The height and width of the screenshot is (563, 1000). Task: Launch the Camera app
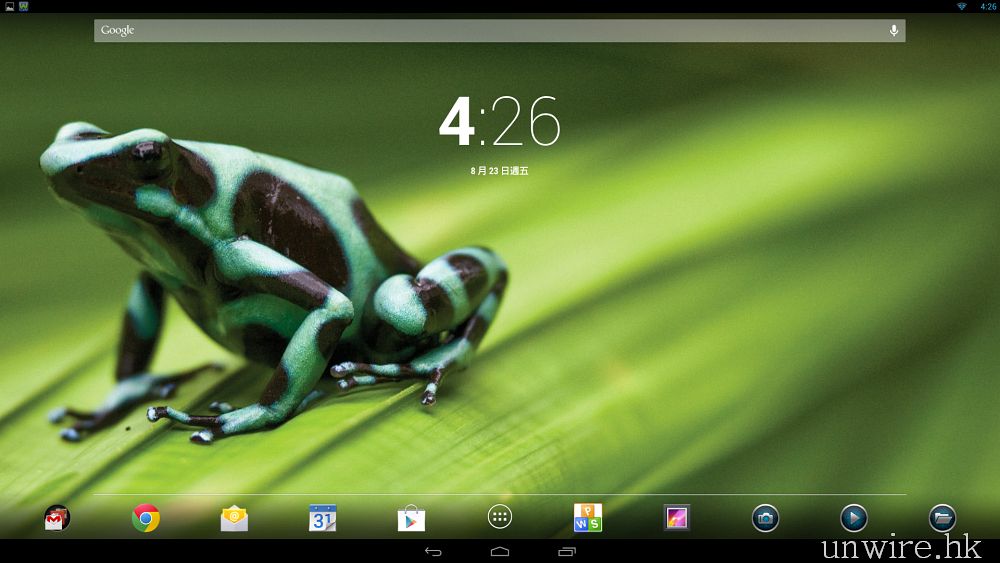pos(765,518)
